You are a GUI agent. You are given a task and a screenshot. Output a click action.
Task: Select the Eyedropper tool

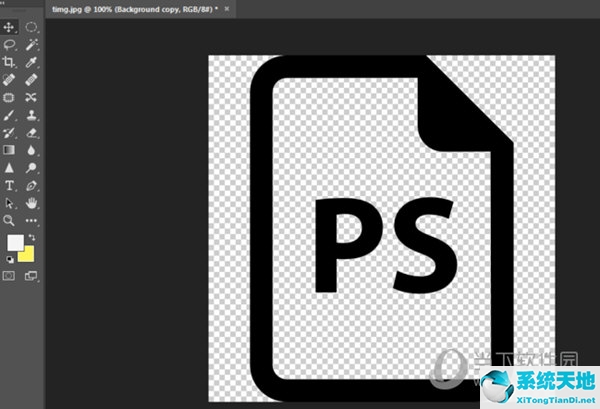pos(32,62)
